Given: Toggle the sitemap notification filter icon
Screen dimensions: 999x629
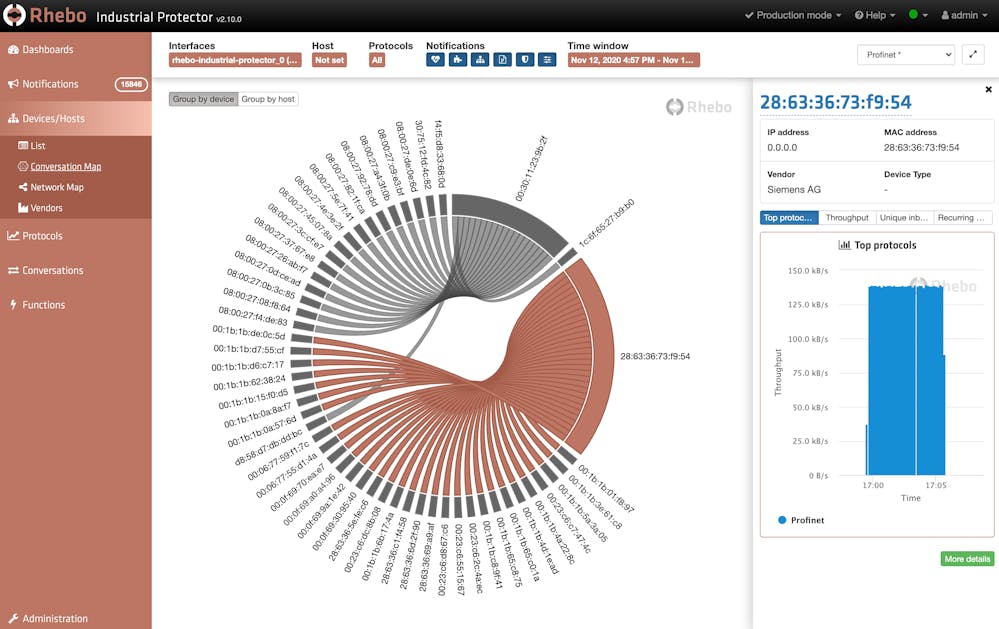Looking at the screenshot, I should [x=480, y=60].
